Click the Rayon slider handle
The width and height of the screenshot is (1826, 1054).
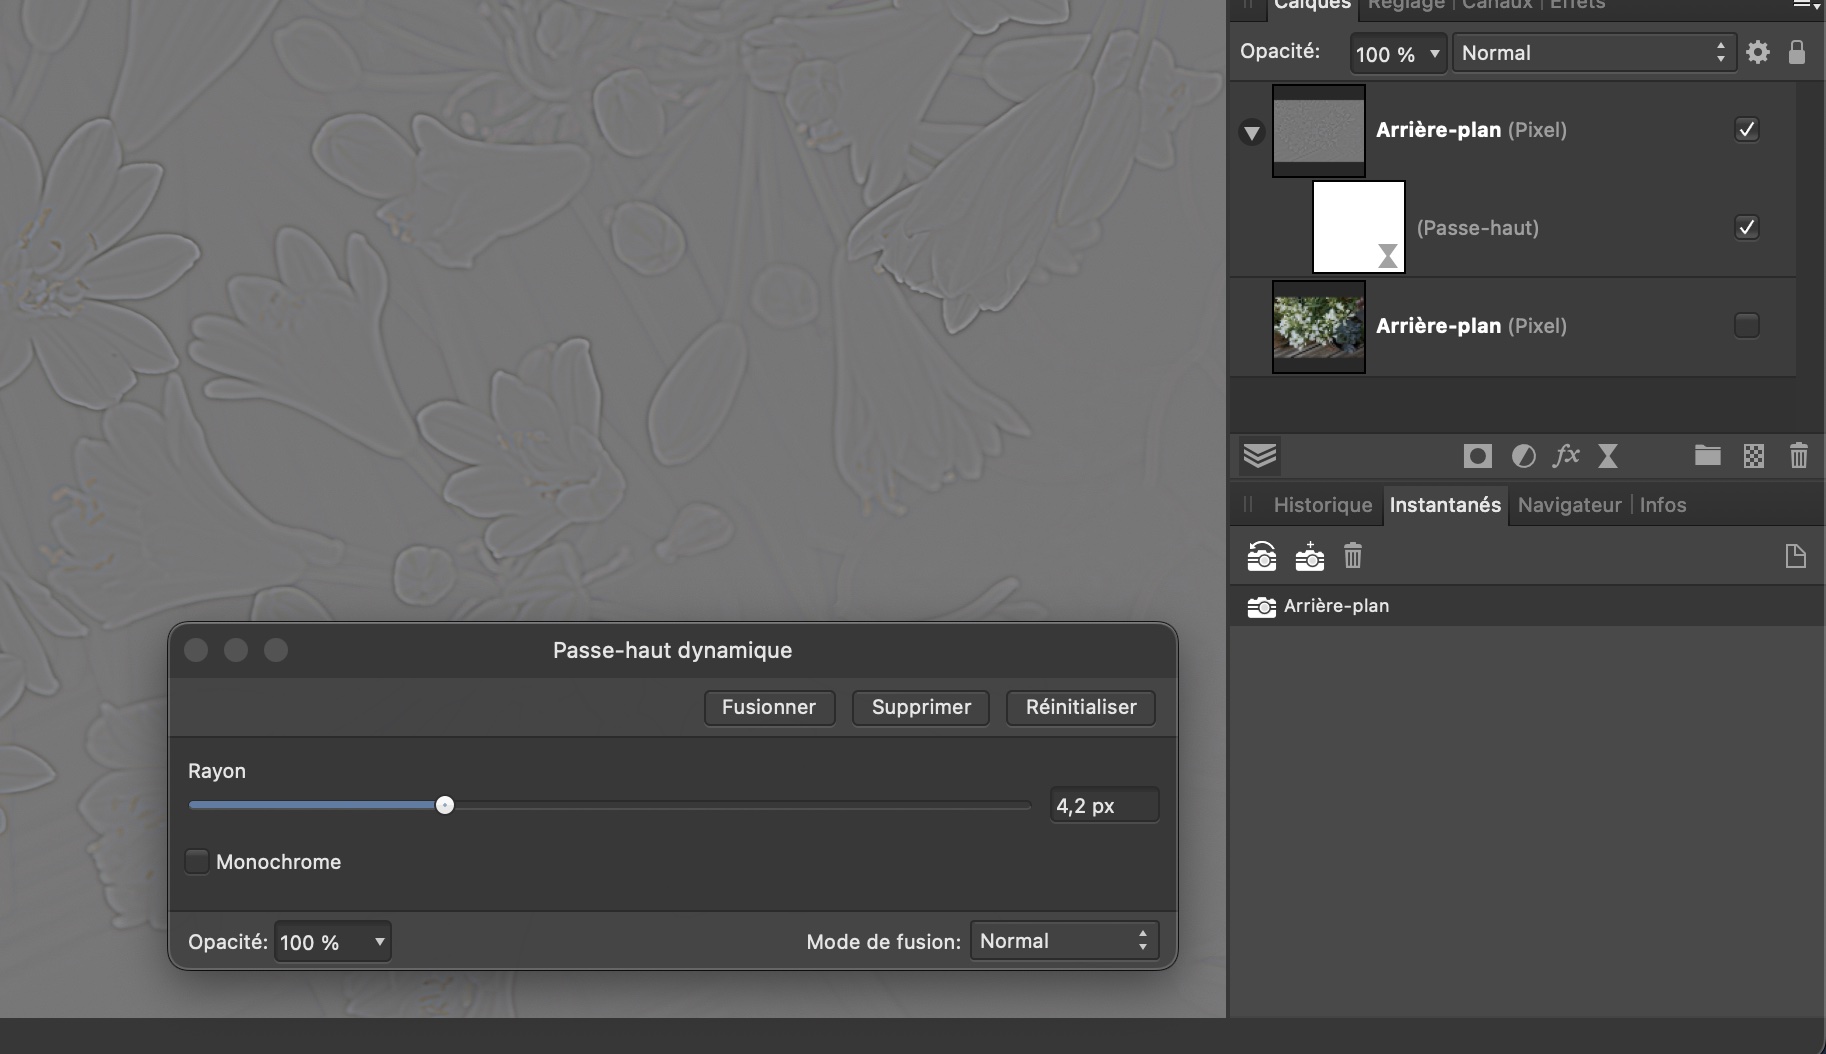tap(445, 805)
